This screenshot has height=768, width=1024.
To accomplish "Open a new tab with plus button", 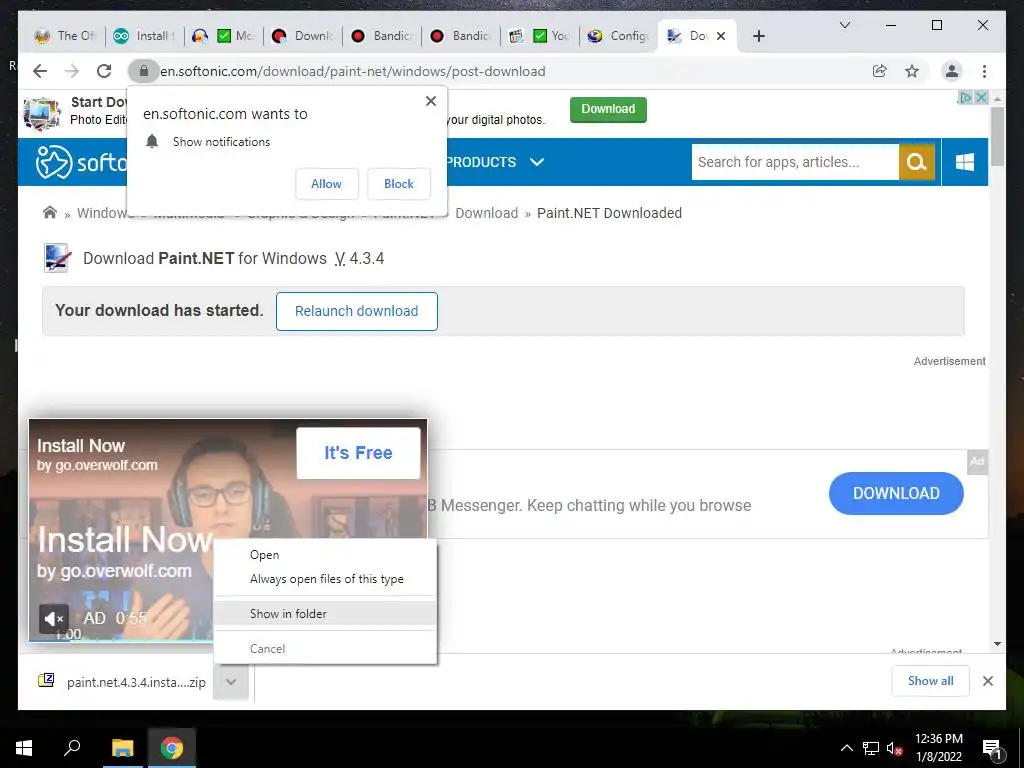I will 758,36.
